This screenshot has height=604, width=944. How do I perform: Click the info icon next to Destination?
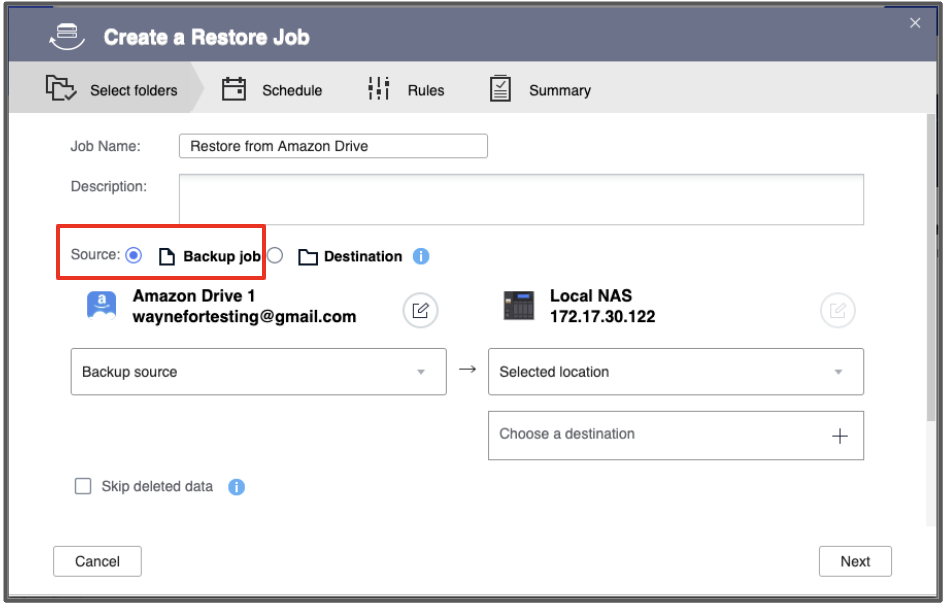(421, 256)
